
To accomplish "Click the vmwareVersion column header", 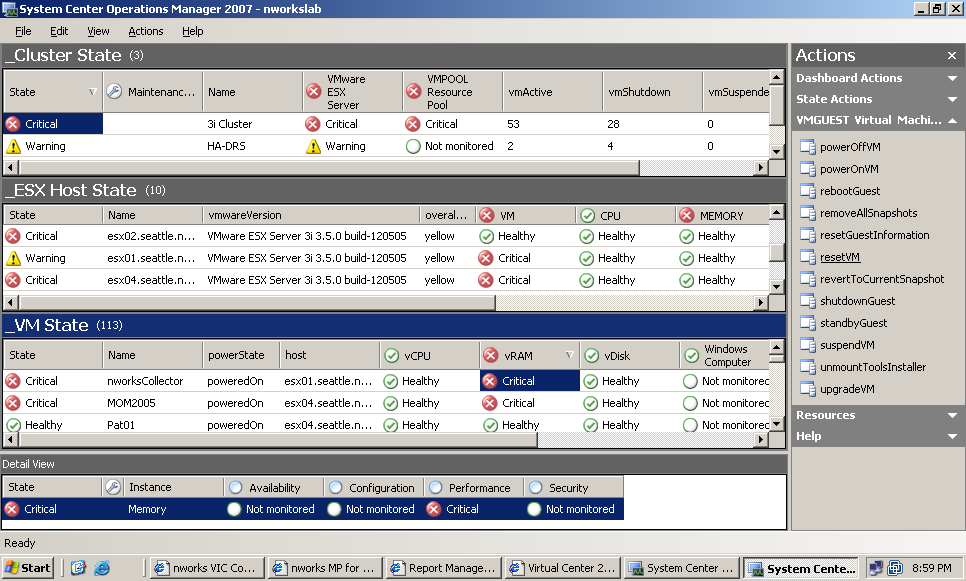I will 311,215.
